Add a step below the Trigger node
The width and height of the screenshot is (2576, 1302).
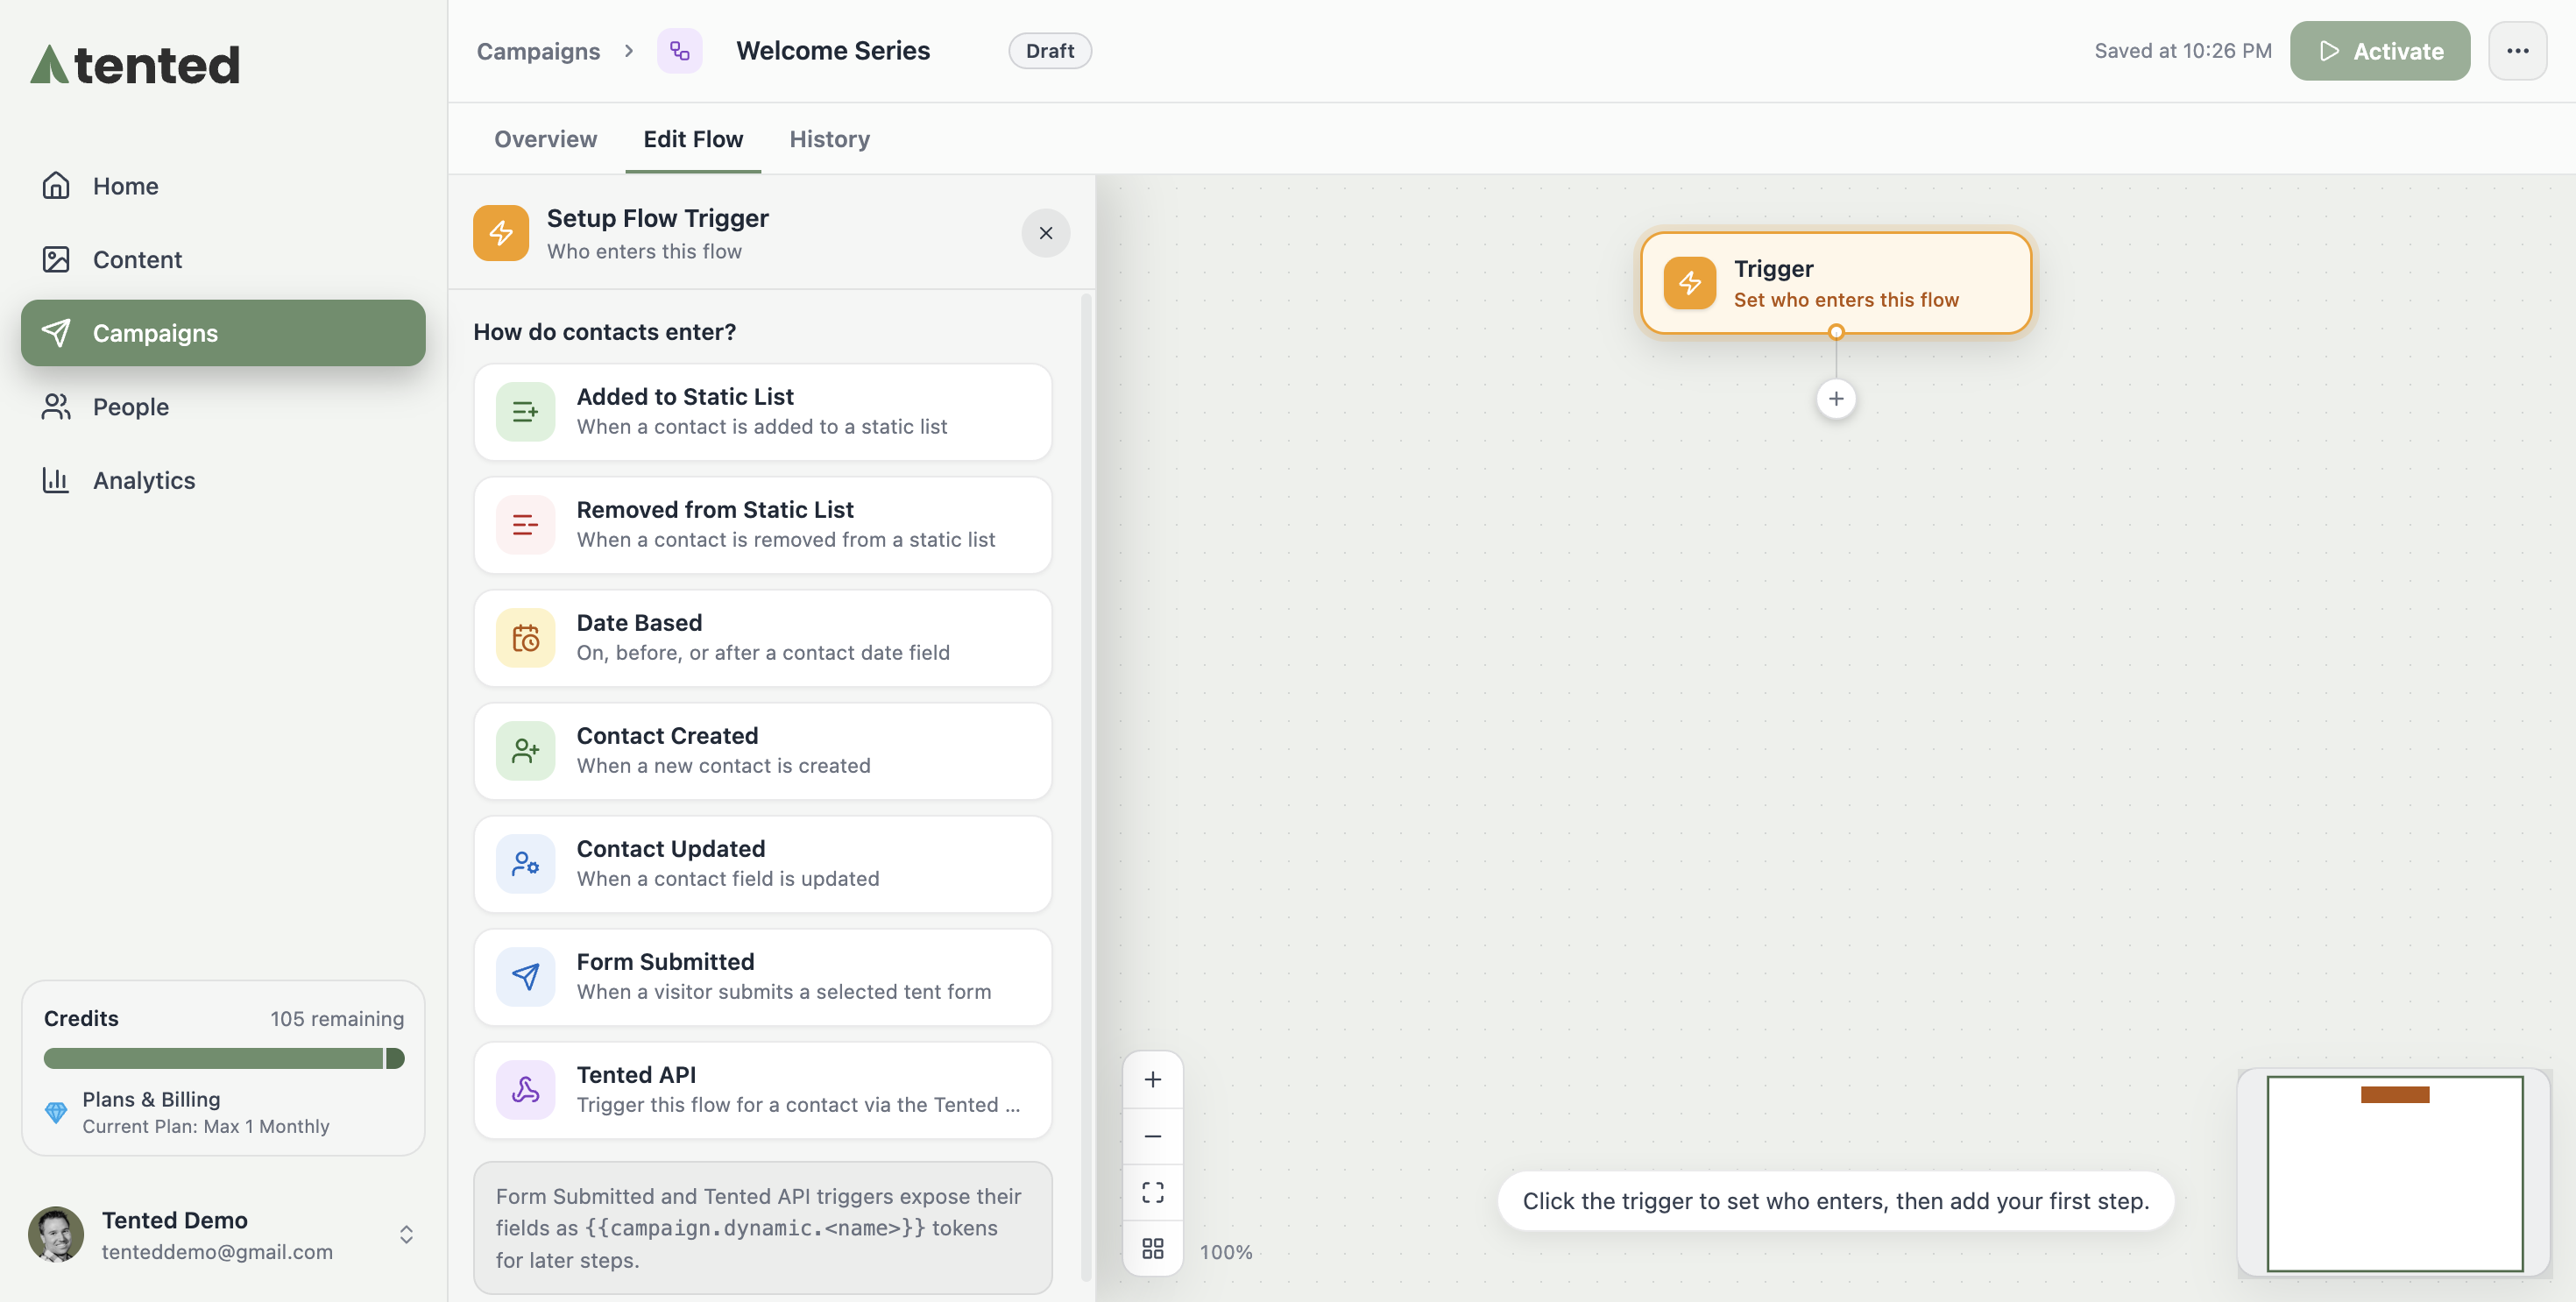pyautogui.click(x=1836, y=399)
